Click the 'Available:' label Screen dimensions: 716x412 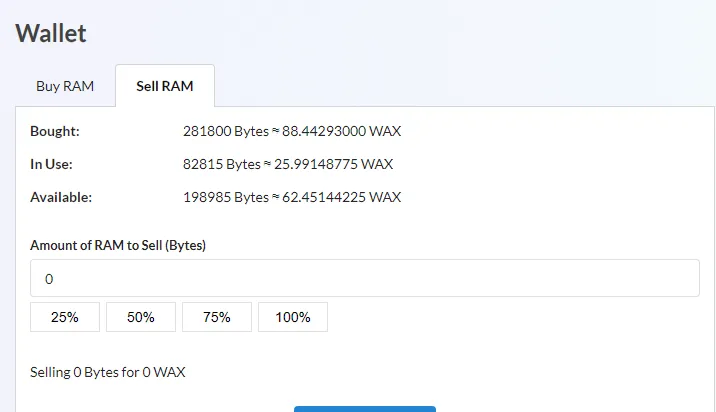click(x=61, y=197)
